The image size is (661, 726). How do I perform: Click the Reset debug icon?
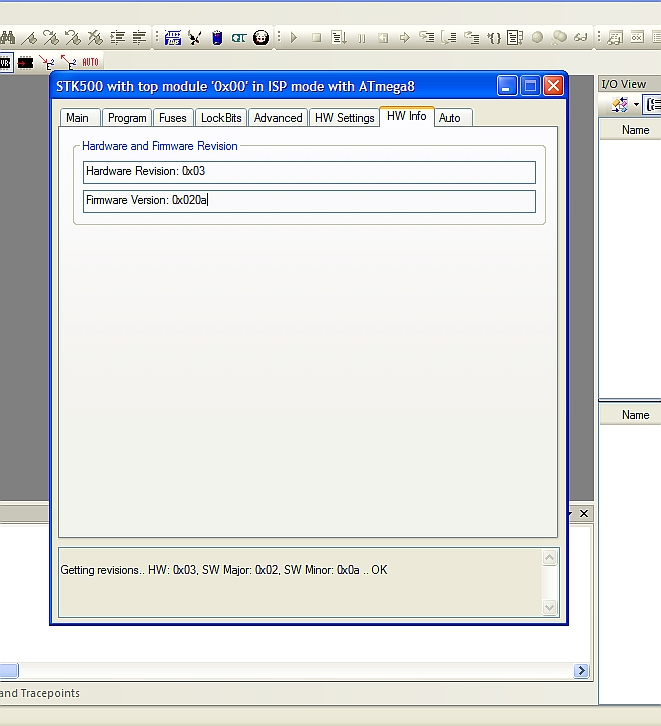(x=383, y=38)
